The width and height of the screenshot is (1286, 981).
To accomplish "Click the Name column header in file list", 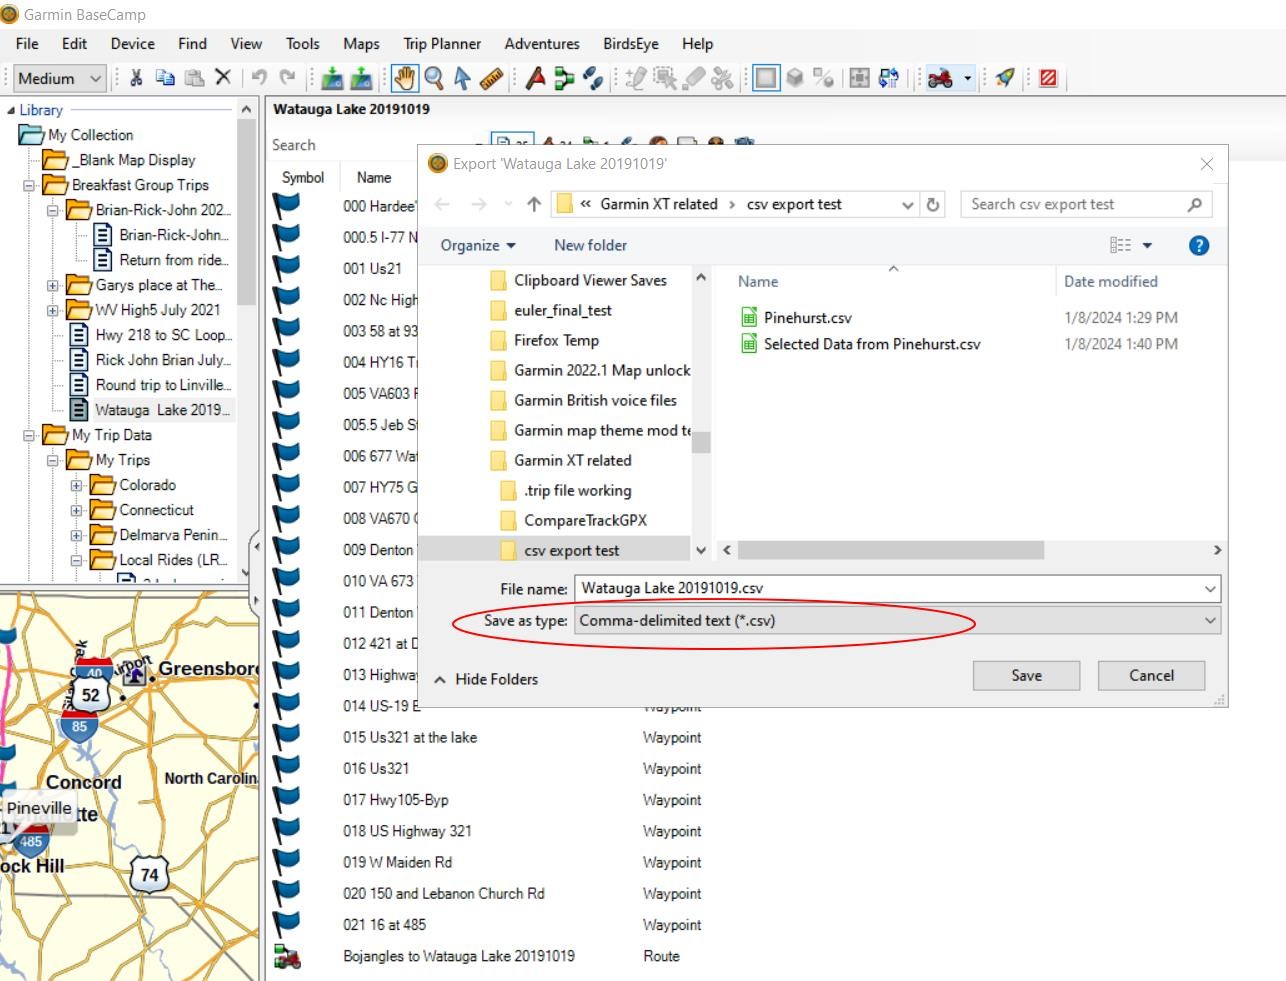I will pyautogui.click(x=757, y=282).
